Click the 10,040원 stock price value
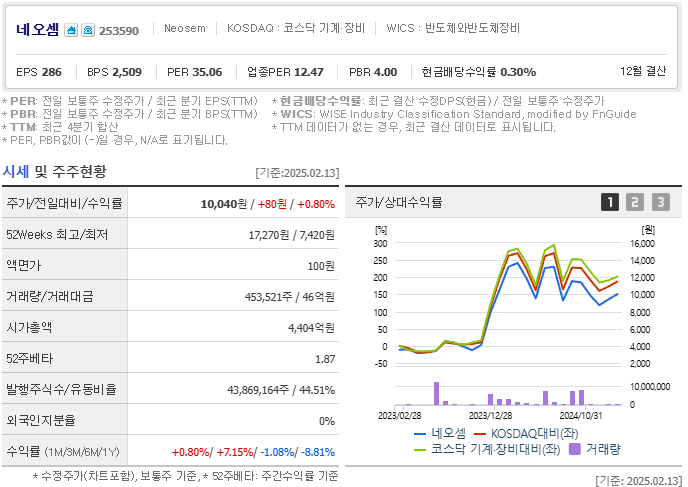Image resolution: width=688 pixels, height=487 pixels. [224, 204]
